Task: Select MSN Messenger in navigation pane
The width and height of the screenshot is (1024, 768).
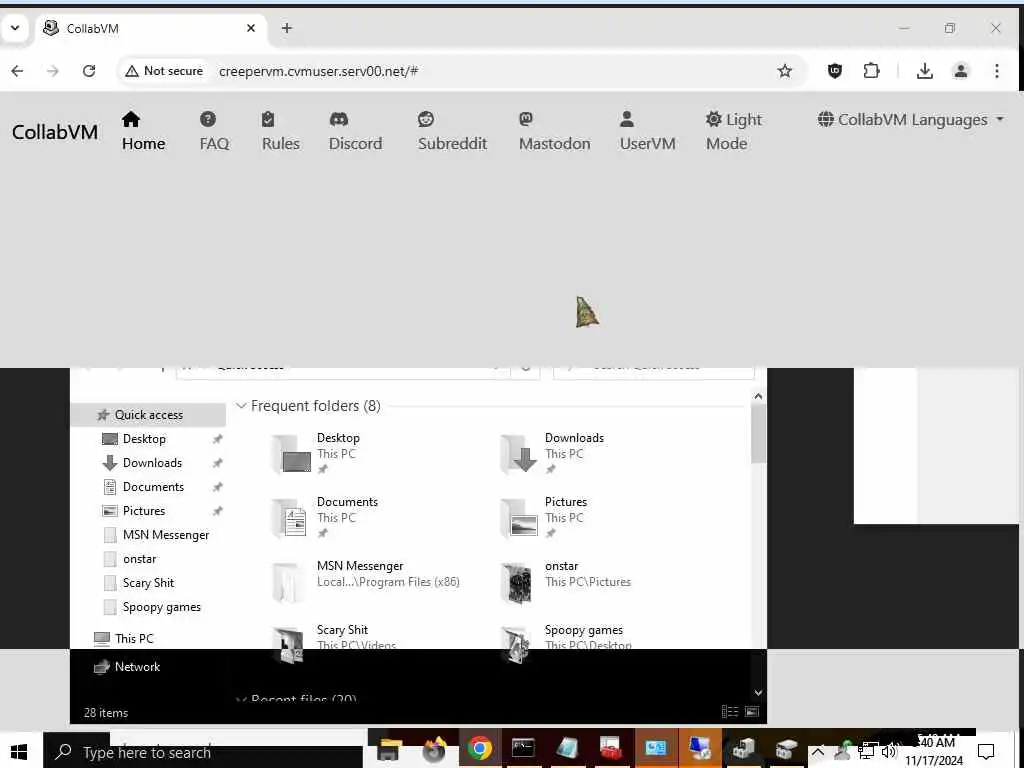Action: click(x=166, y=535)
